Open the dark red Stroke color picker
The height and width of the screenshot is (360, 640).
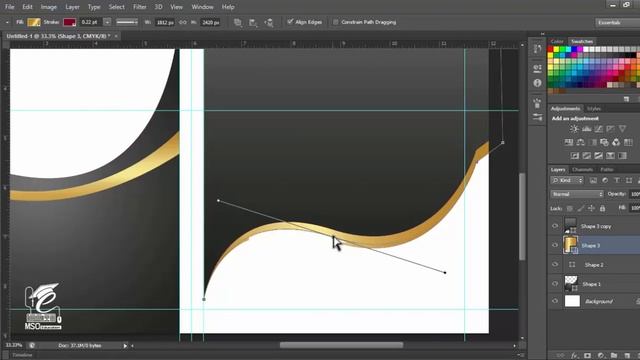click(x=69, y=22)
